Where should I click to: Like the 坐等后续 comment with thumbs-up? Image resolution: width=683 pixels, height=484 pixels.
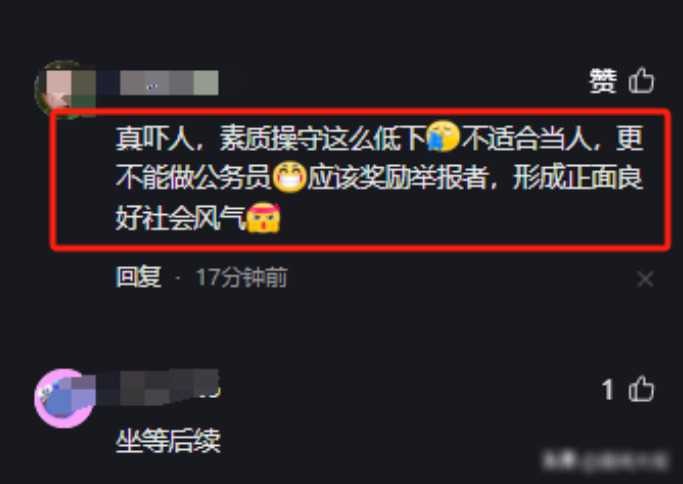coord(641,388)
